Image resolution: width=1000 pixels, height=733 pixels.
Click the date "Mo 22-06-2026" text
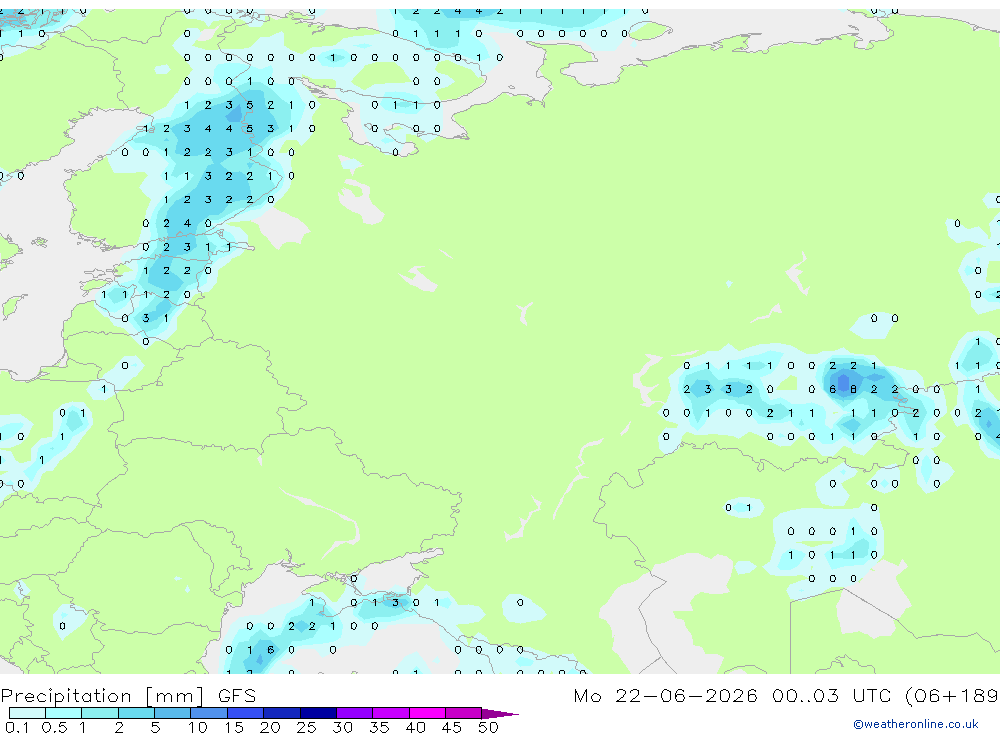point(665,695)
